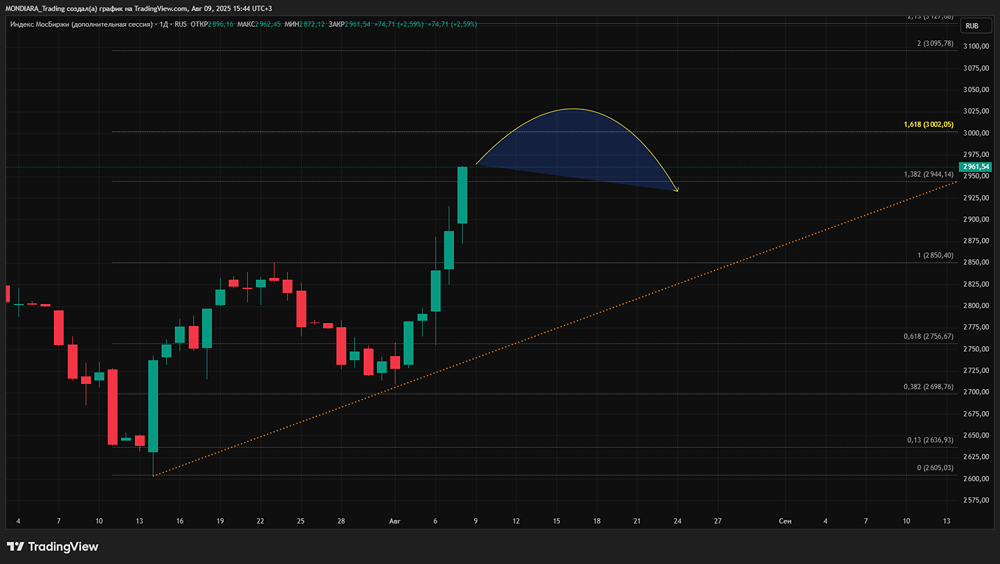Click the TradingView logo
Screen dimensions: 1000x564
click(x=53, y=547)
